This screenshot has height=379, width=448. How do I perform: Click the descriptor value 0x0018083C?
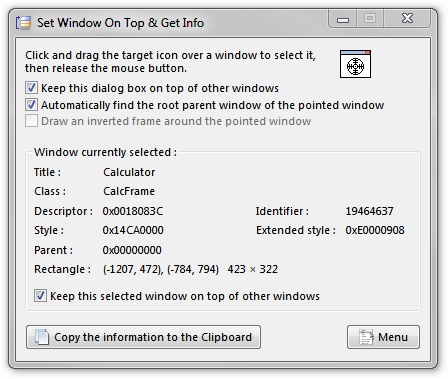point(133,211)
